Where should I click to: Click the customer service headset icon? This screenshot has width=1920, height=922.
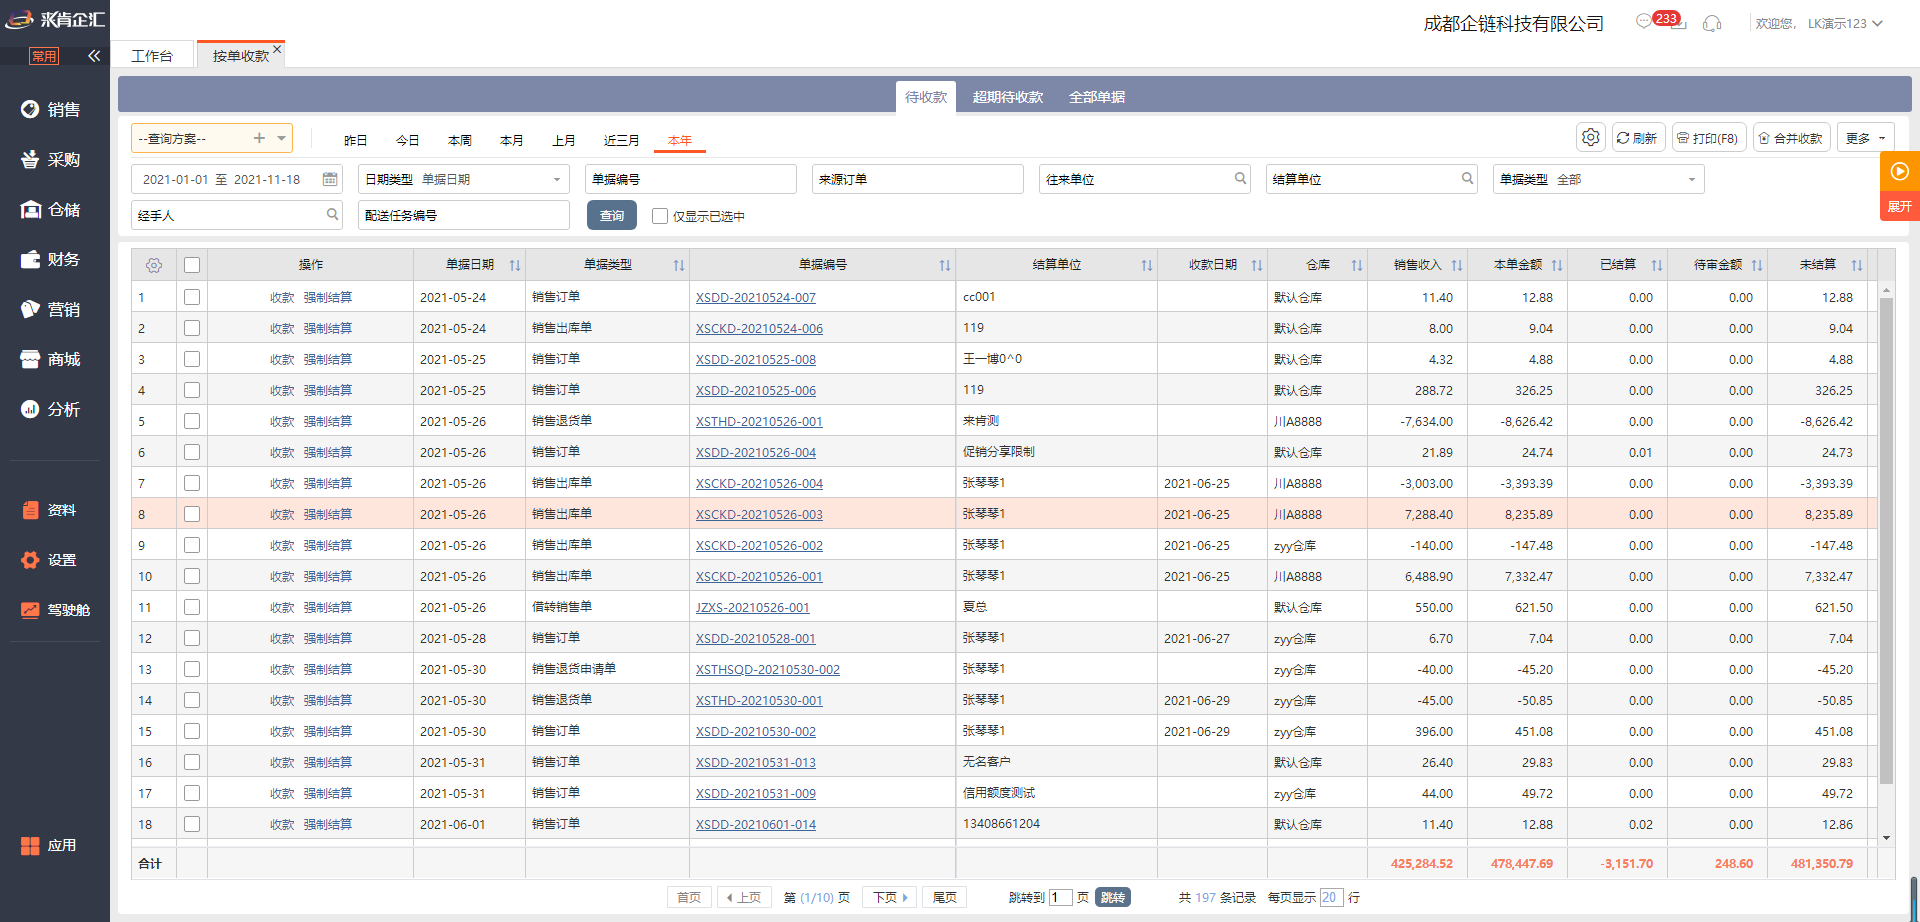(1712, 23)
